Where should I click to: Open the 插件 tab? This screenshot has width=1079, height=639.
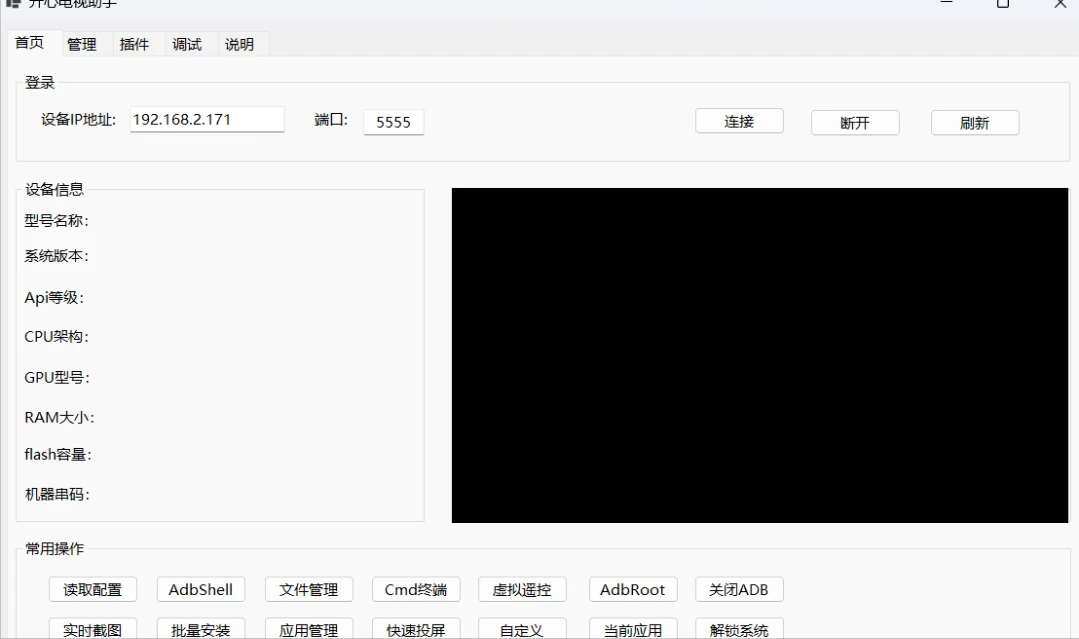coord(134,45)
